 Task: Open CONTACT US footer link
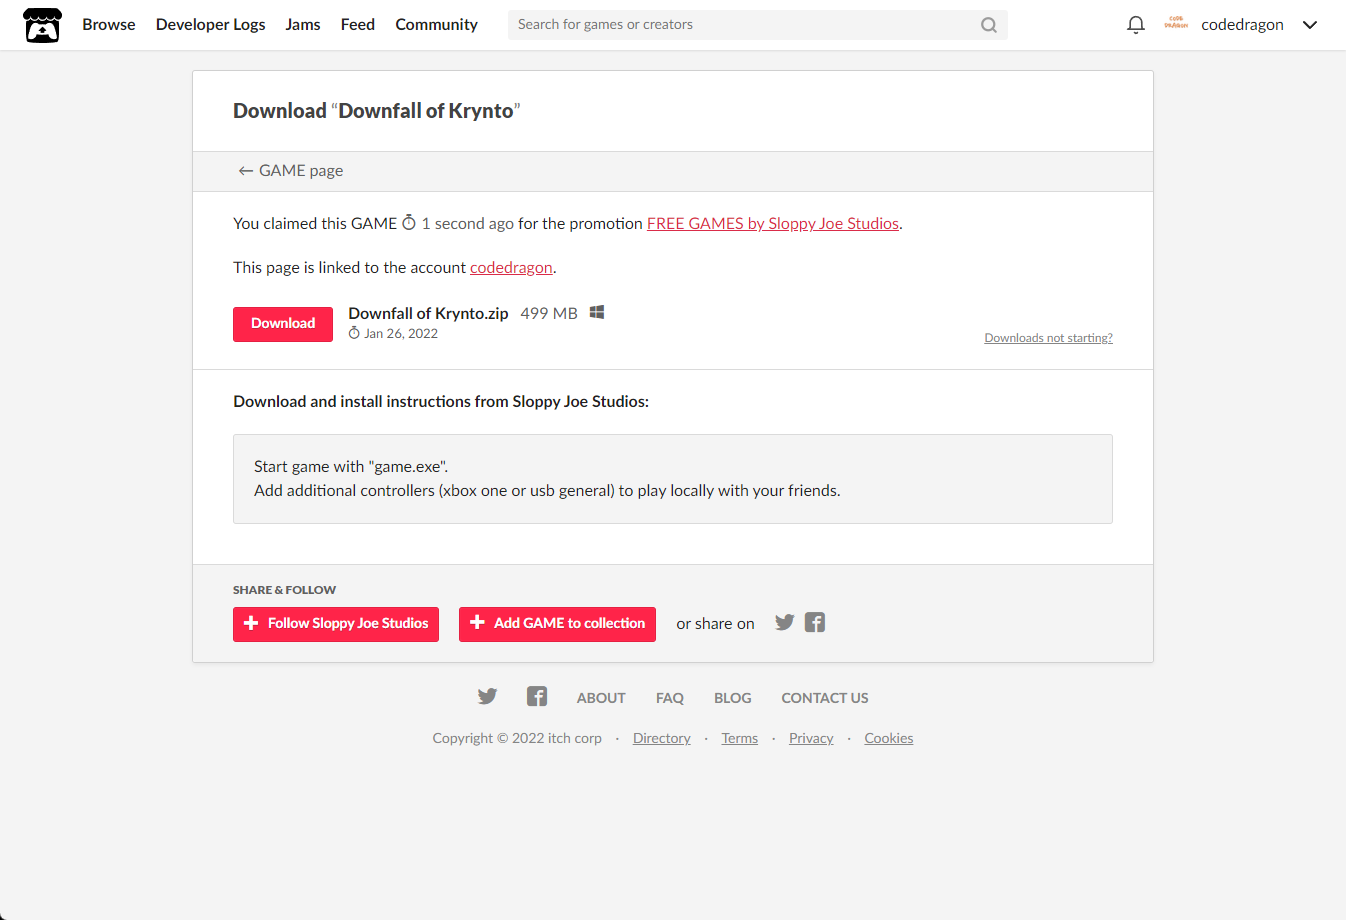(x=825, y=698)
